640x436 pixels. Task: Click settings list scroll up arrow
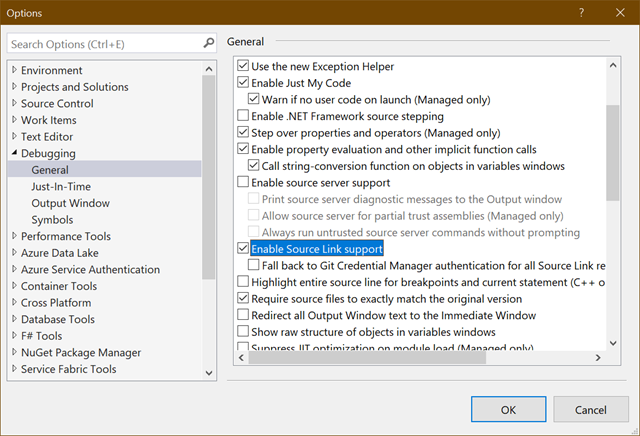tap(613, 65)
